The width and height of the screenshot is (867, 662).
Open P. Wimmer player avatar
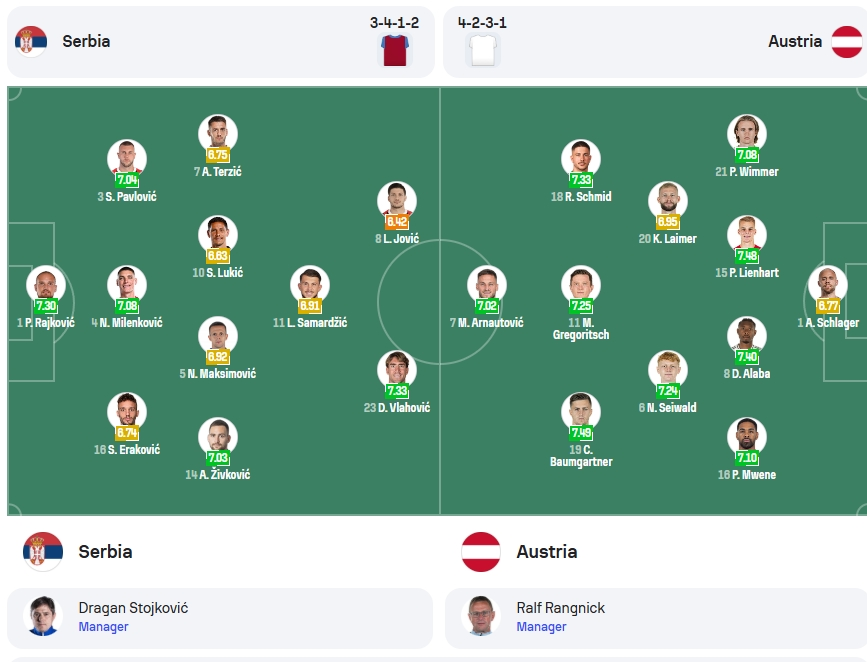(x=747, y=134)
